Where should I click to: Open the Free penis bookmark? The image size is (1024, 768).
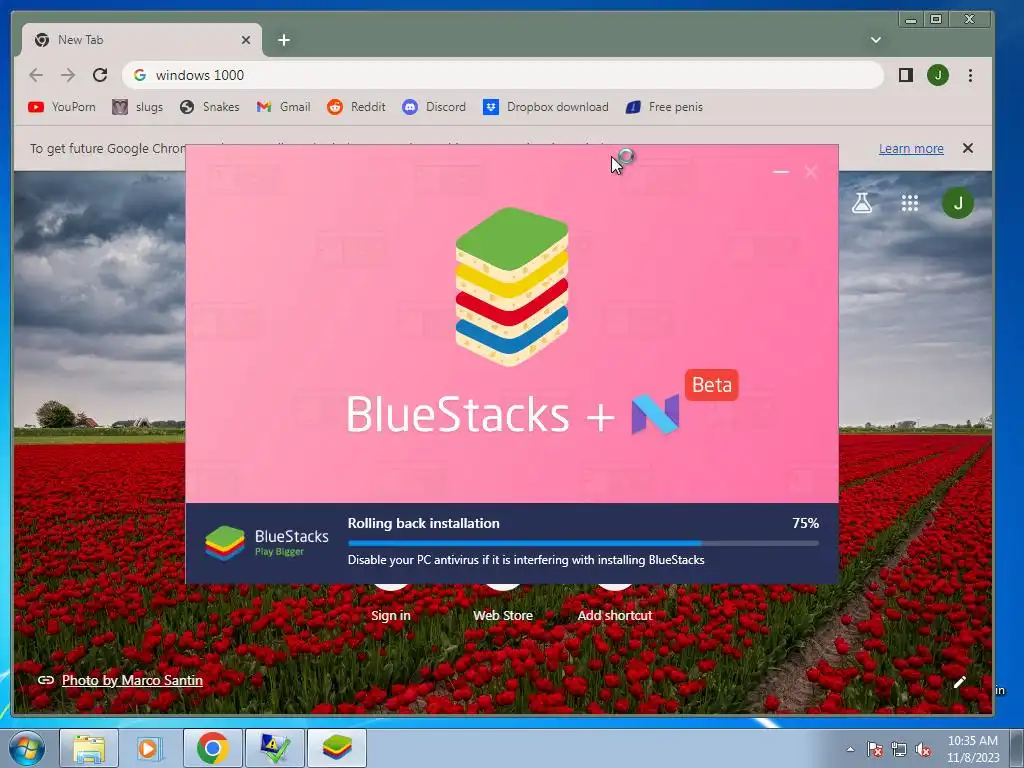click(x=664, y=107)
